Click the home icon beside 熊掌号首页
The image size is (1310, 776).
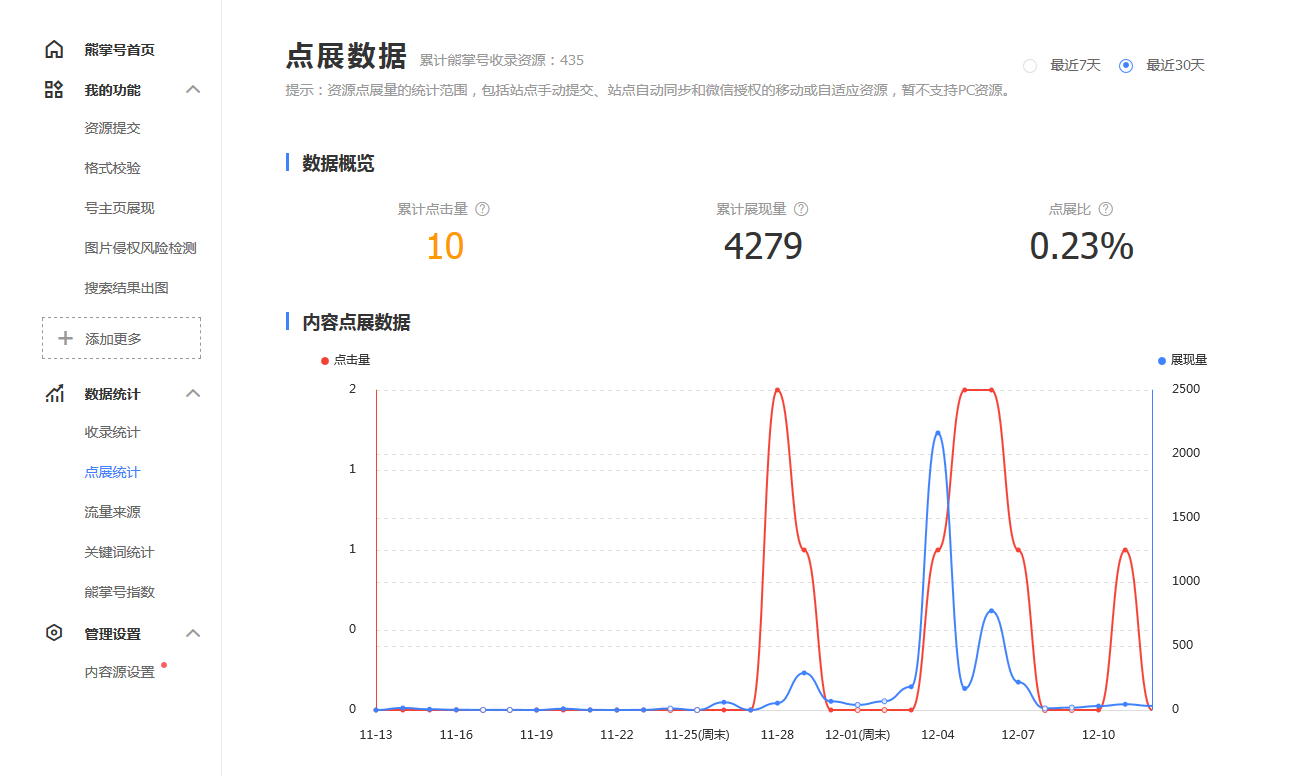click(x=54, y=50)
